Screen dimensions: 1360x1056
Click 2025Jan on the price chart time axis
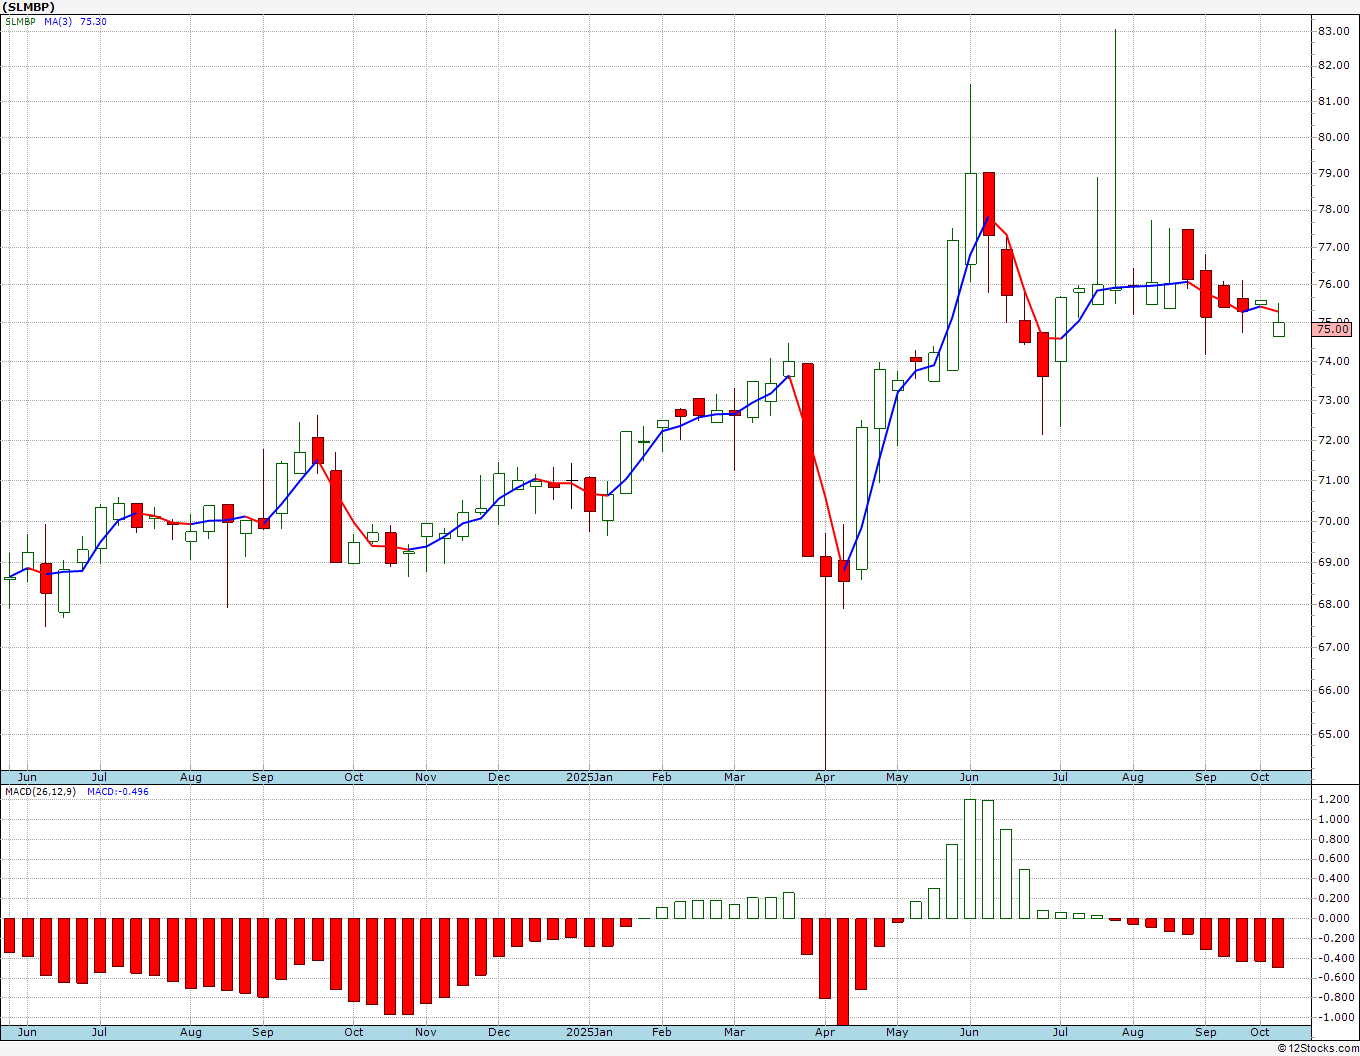pos(590,777)
